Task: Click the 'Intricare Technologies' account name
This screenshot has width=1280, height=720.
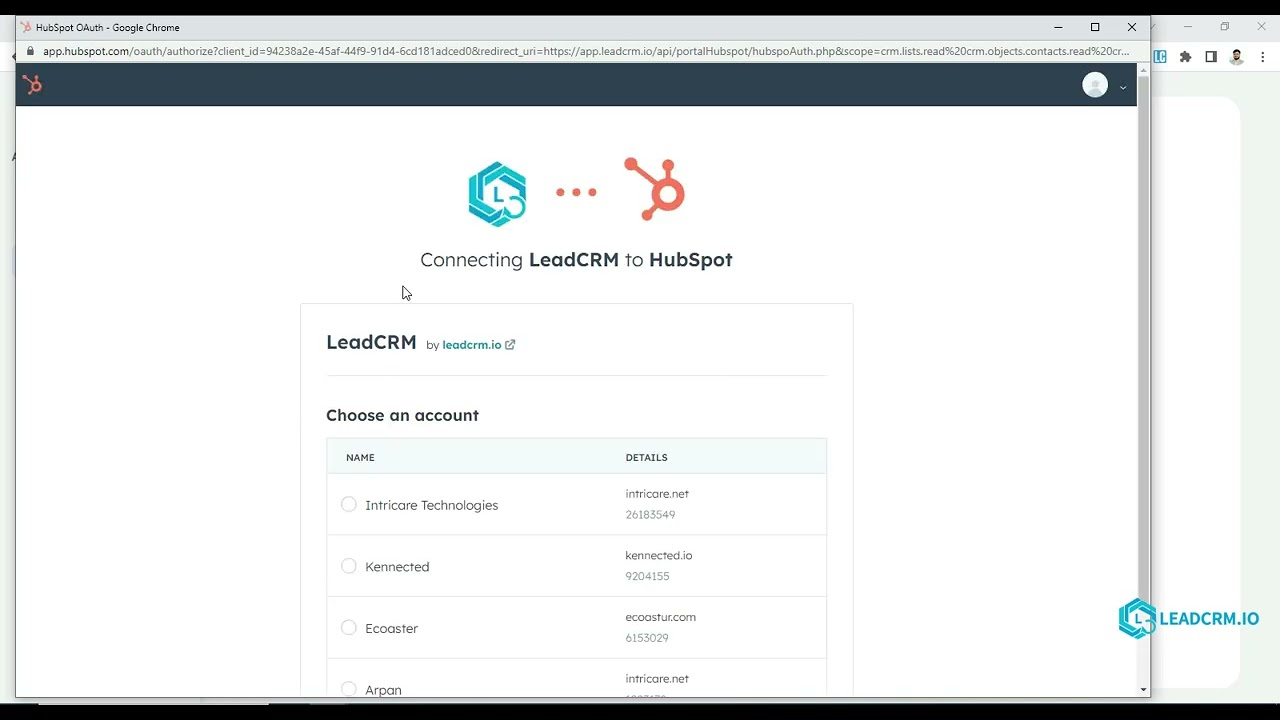Action: click(x=431, y=505)
